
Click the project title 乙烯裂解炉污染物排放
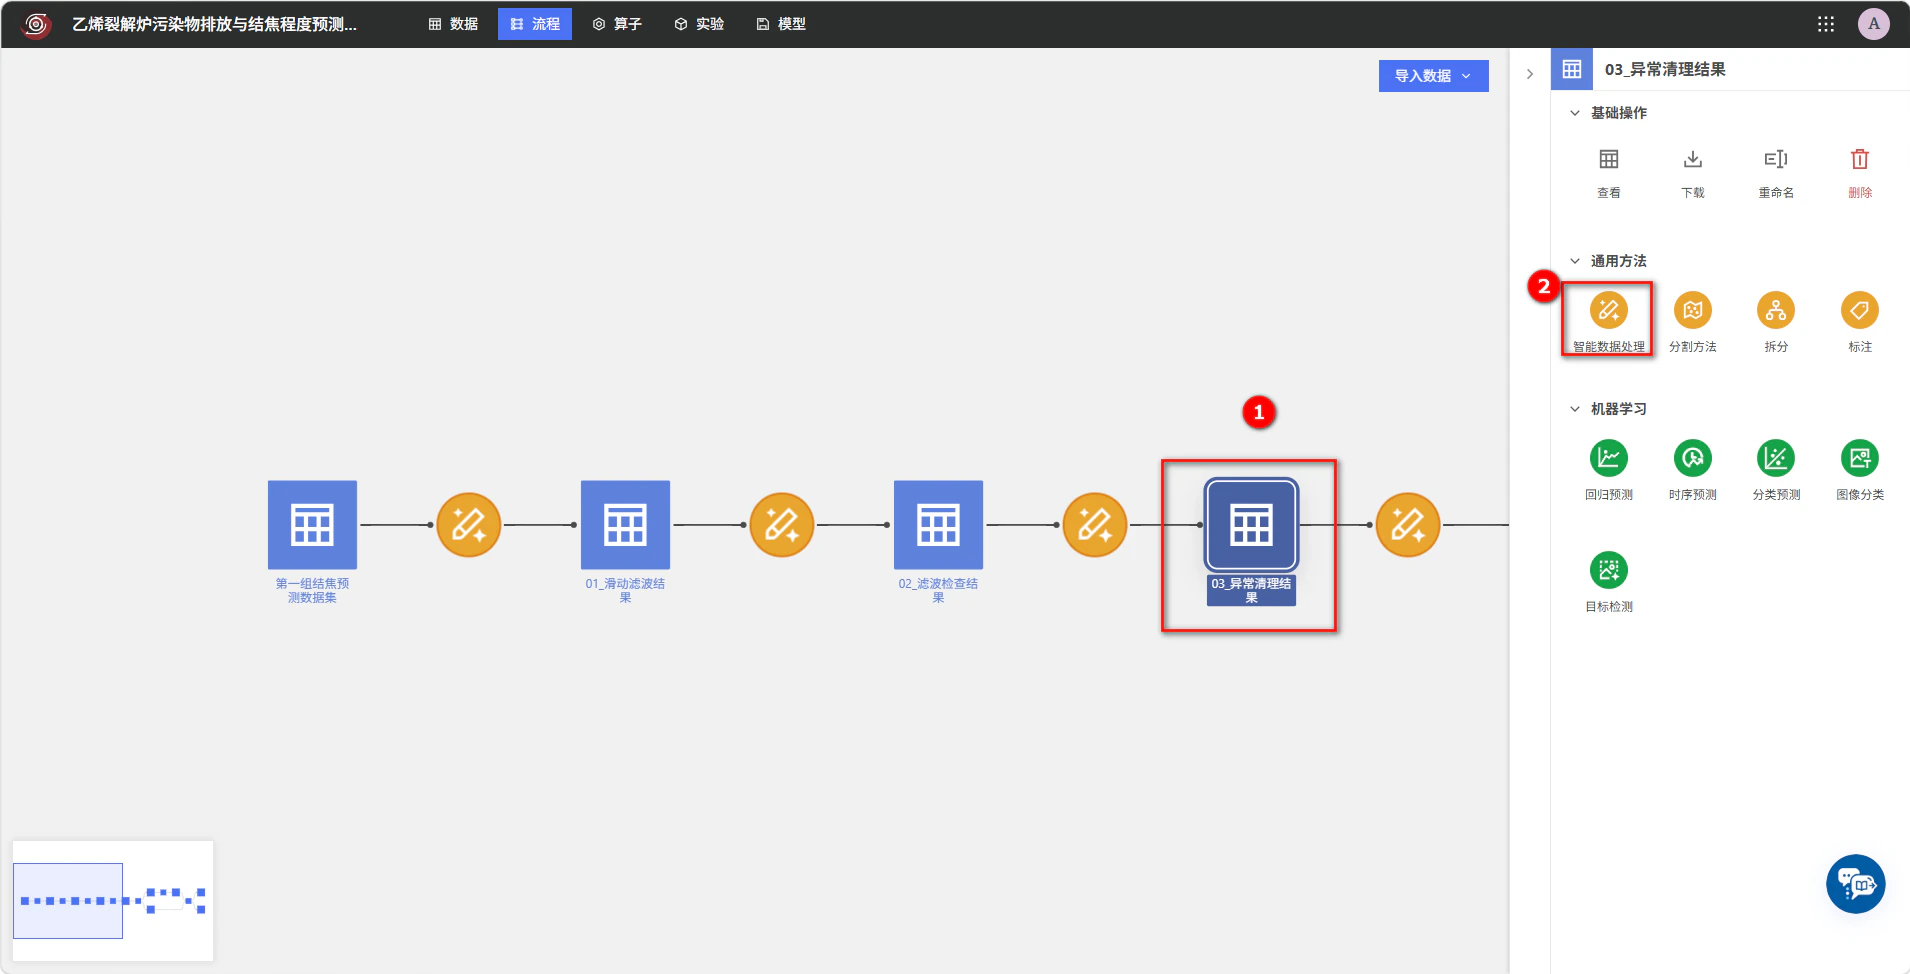tap(214, 24)
